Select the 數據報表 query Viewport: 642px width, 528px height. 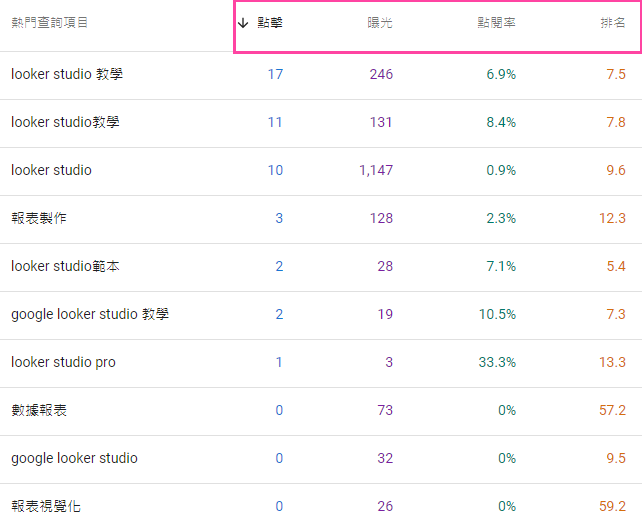39,410
